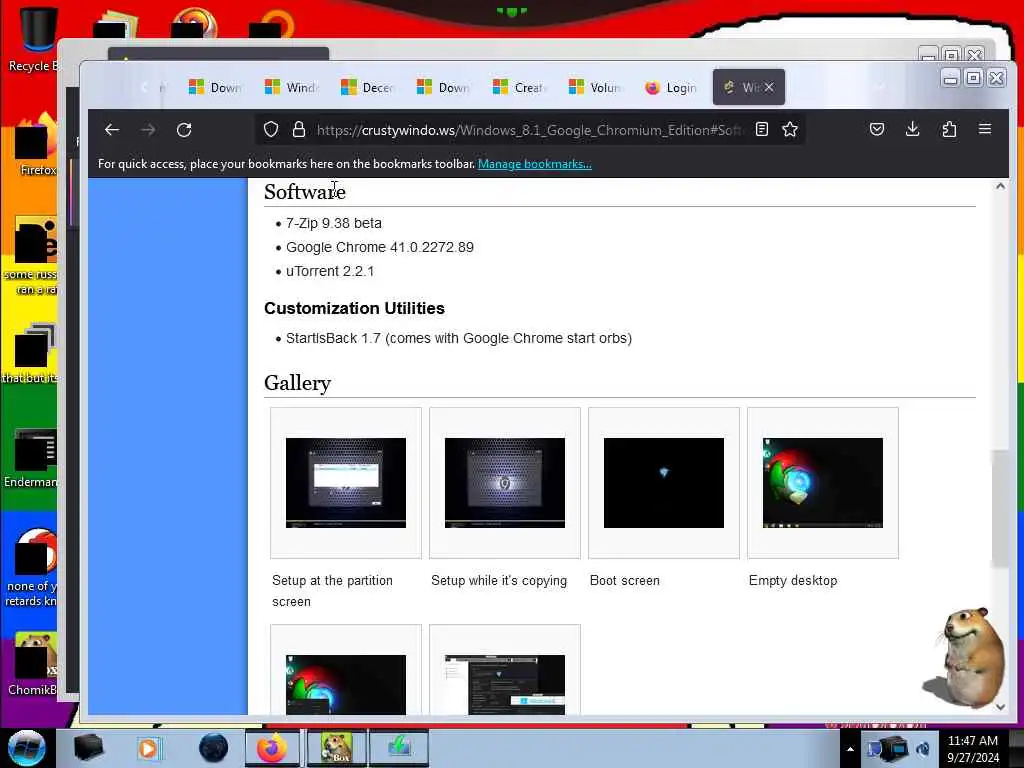Open the list all tabs dropdown arrow
Viewport: 1024px width, 768px height.
click(x=880, y=87)
